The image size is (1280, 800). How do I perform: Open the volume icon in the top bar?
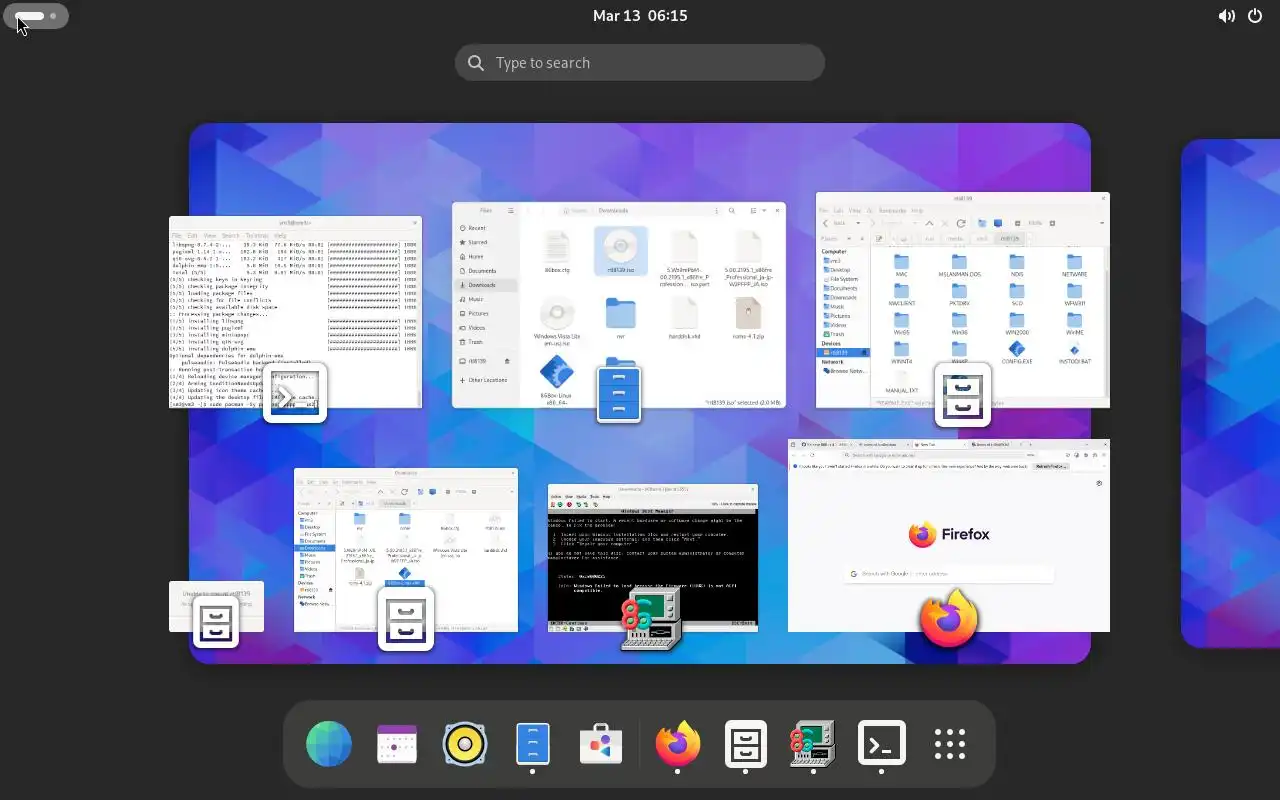coord(1226,16)
